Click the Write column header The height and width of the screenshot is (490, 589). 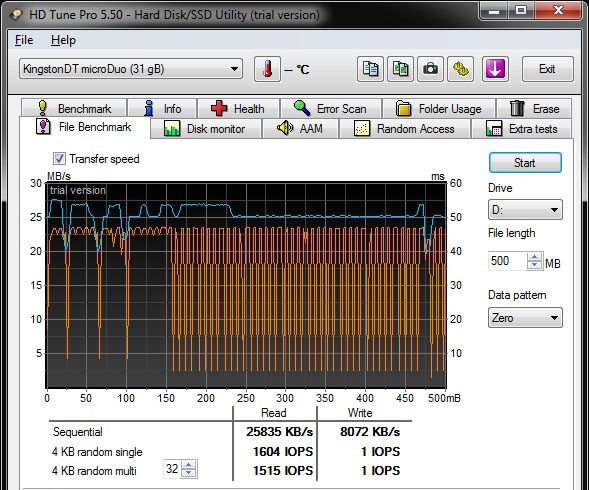pos(360,413)
